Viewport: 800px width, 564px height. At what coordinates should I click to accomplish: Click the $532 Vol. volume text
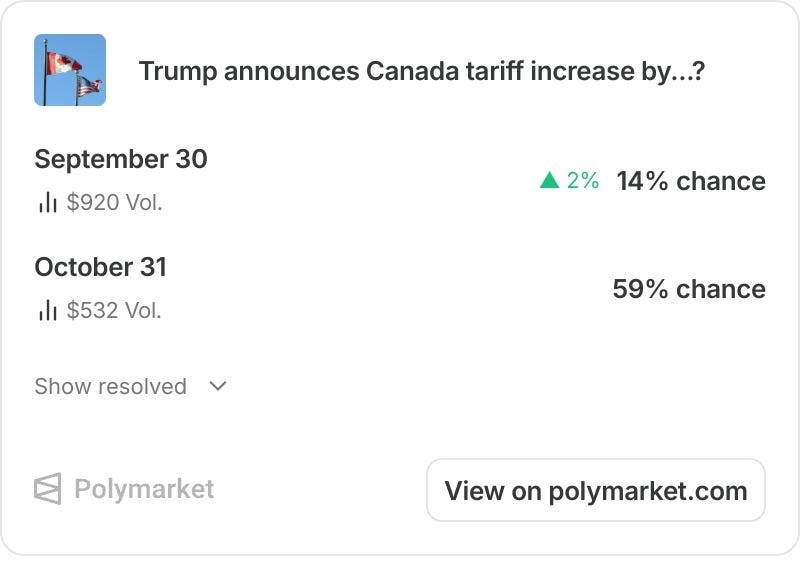(x=114, y=310)
